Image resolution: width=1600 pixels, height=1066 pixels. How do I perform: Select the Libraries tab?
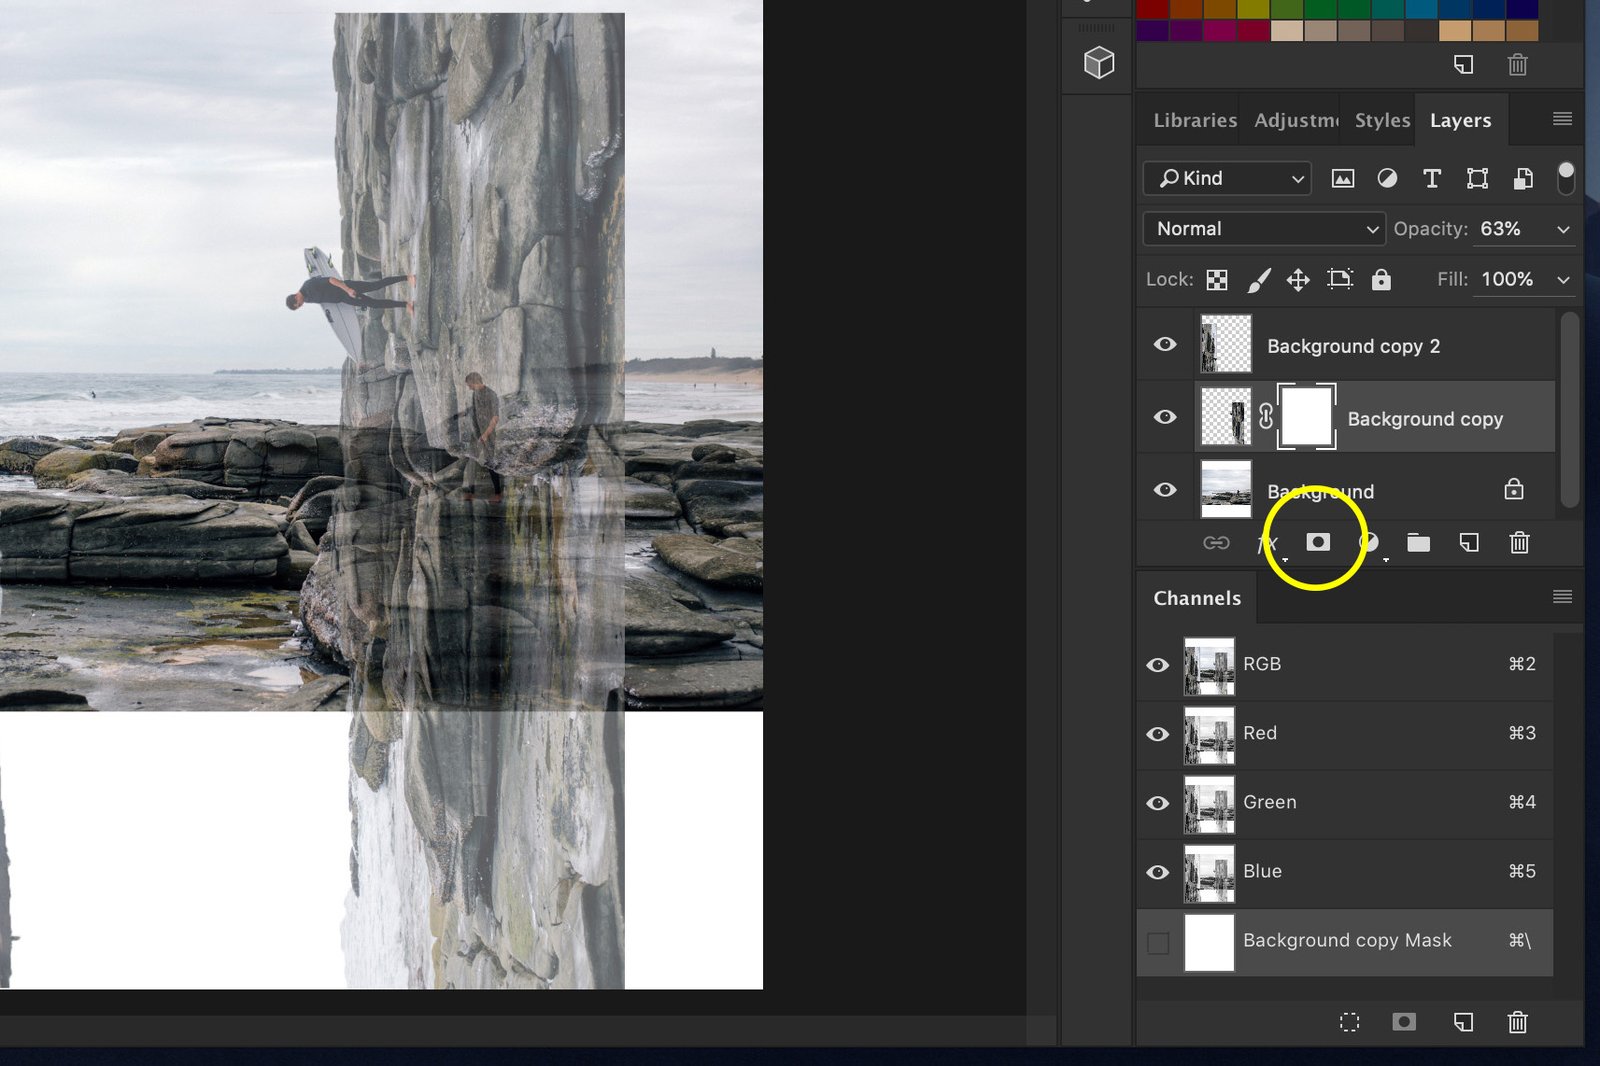click(1194, 120)
